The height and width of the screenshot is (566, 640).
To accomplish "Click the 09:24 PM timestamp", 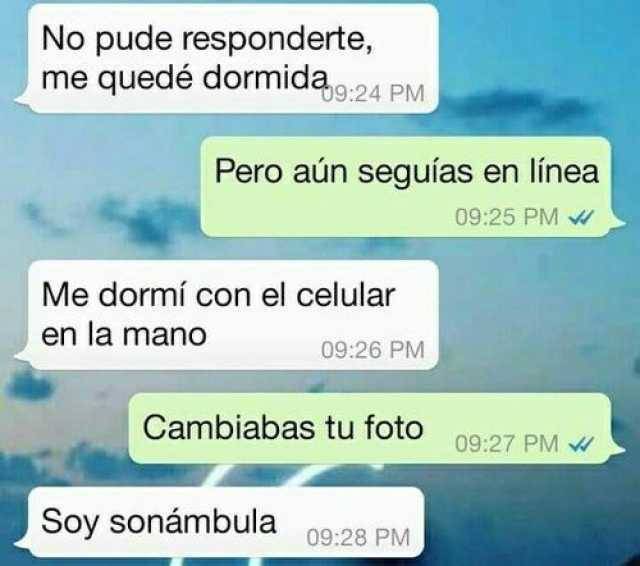I will pos(373,93).
